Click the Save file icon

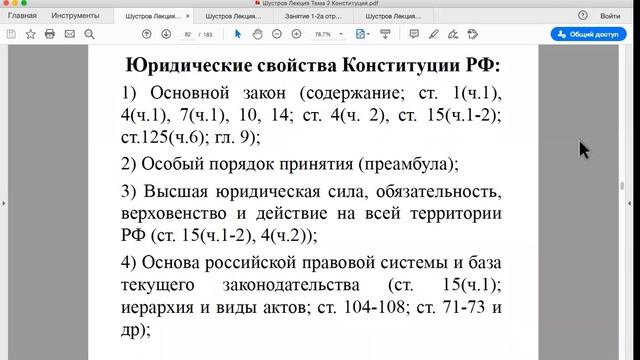tap(11, 34)
